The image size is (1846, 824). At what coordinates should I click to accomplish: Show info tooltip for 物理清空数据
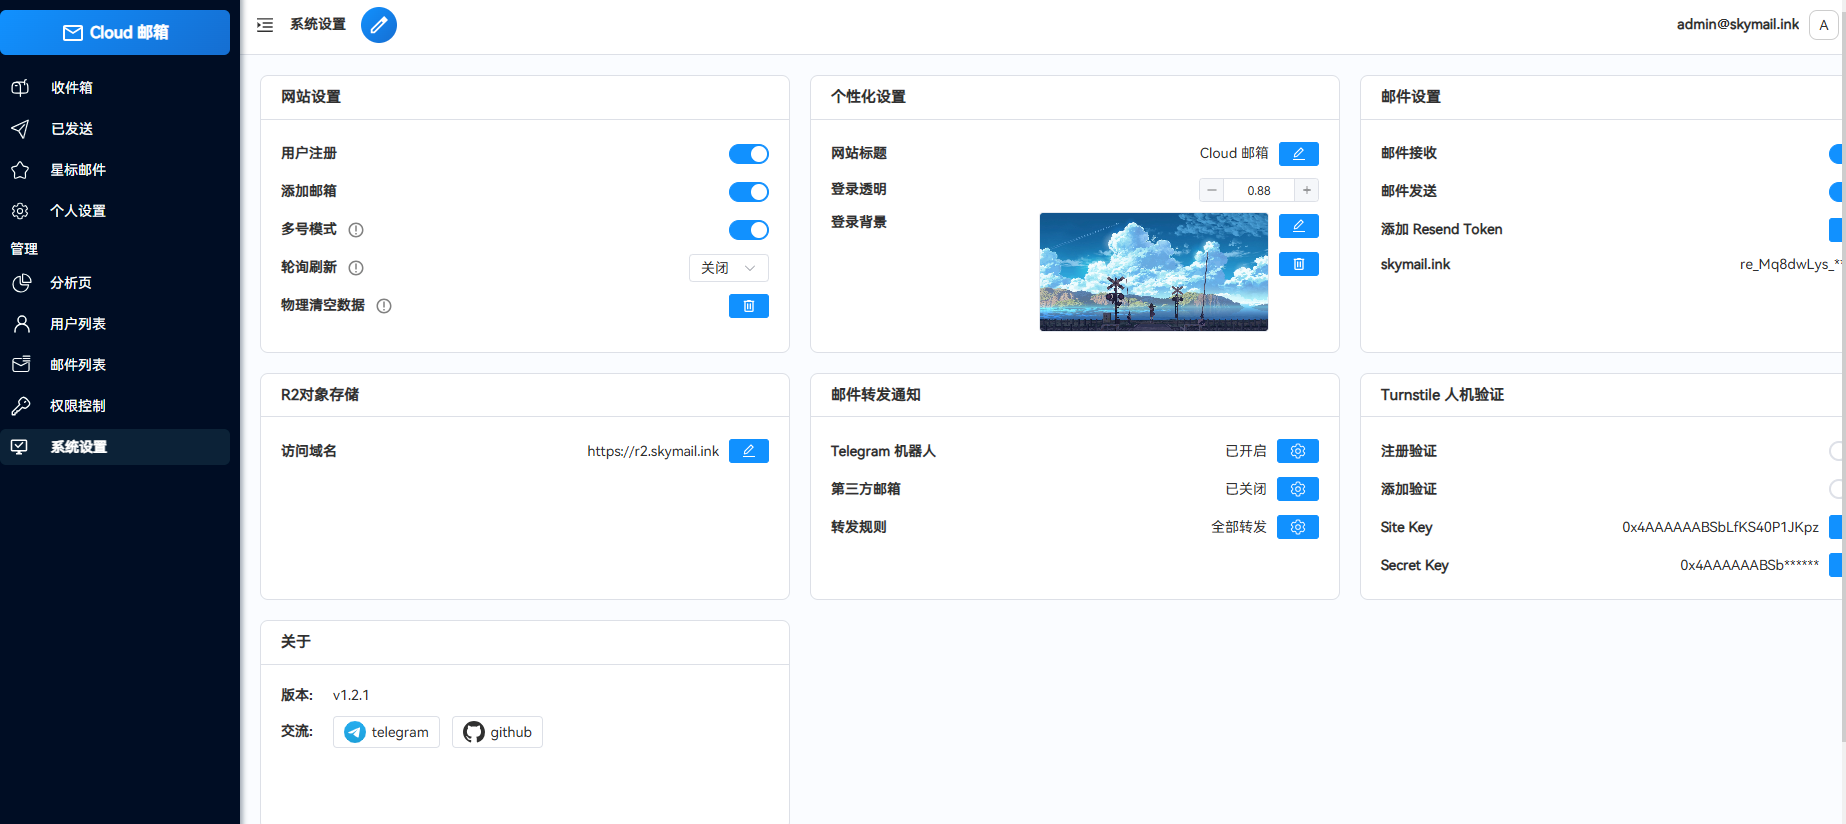tap(384, 306)
